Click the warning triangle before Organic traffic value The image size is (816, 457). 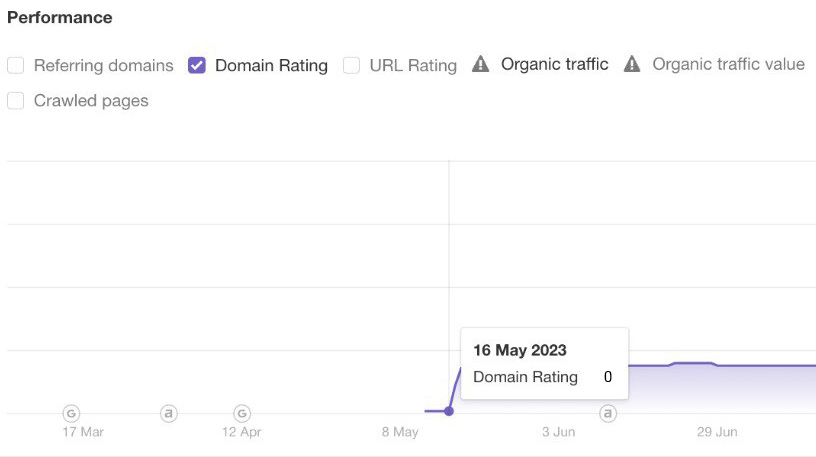click(631, 65)
